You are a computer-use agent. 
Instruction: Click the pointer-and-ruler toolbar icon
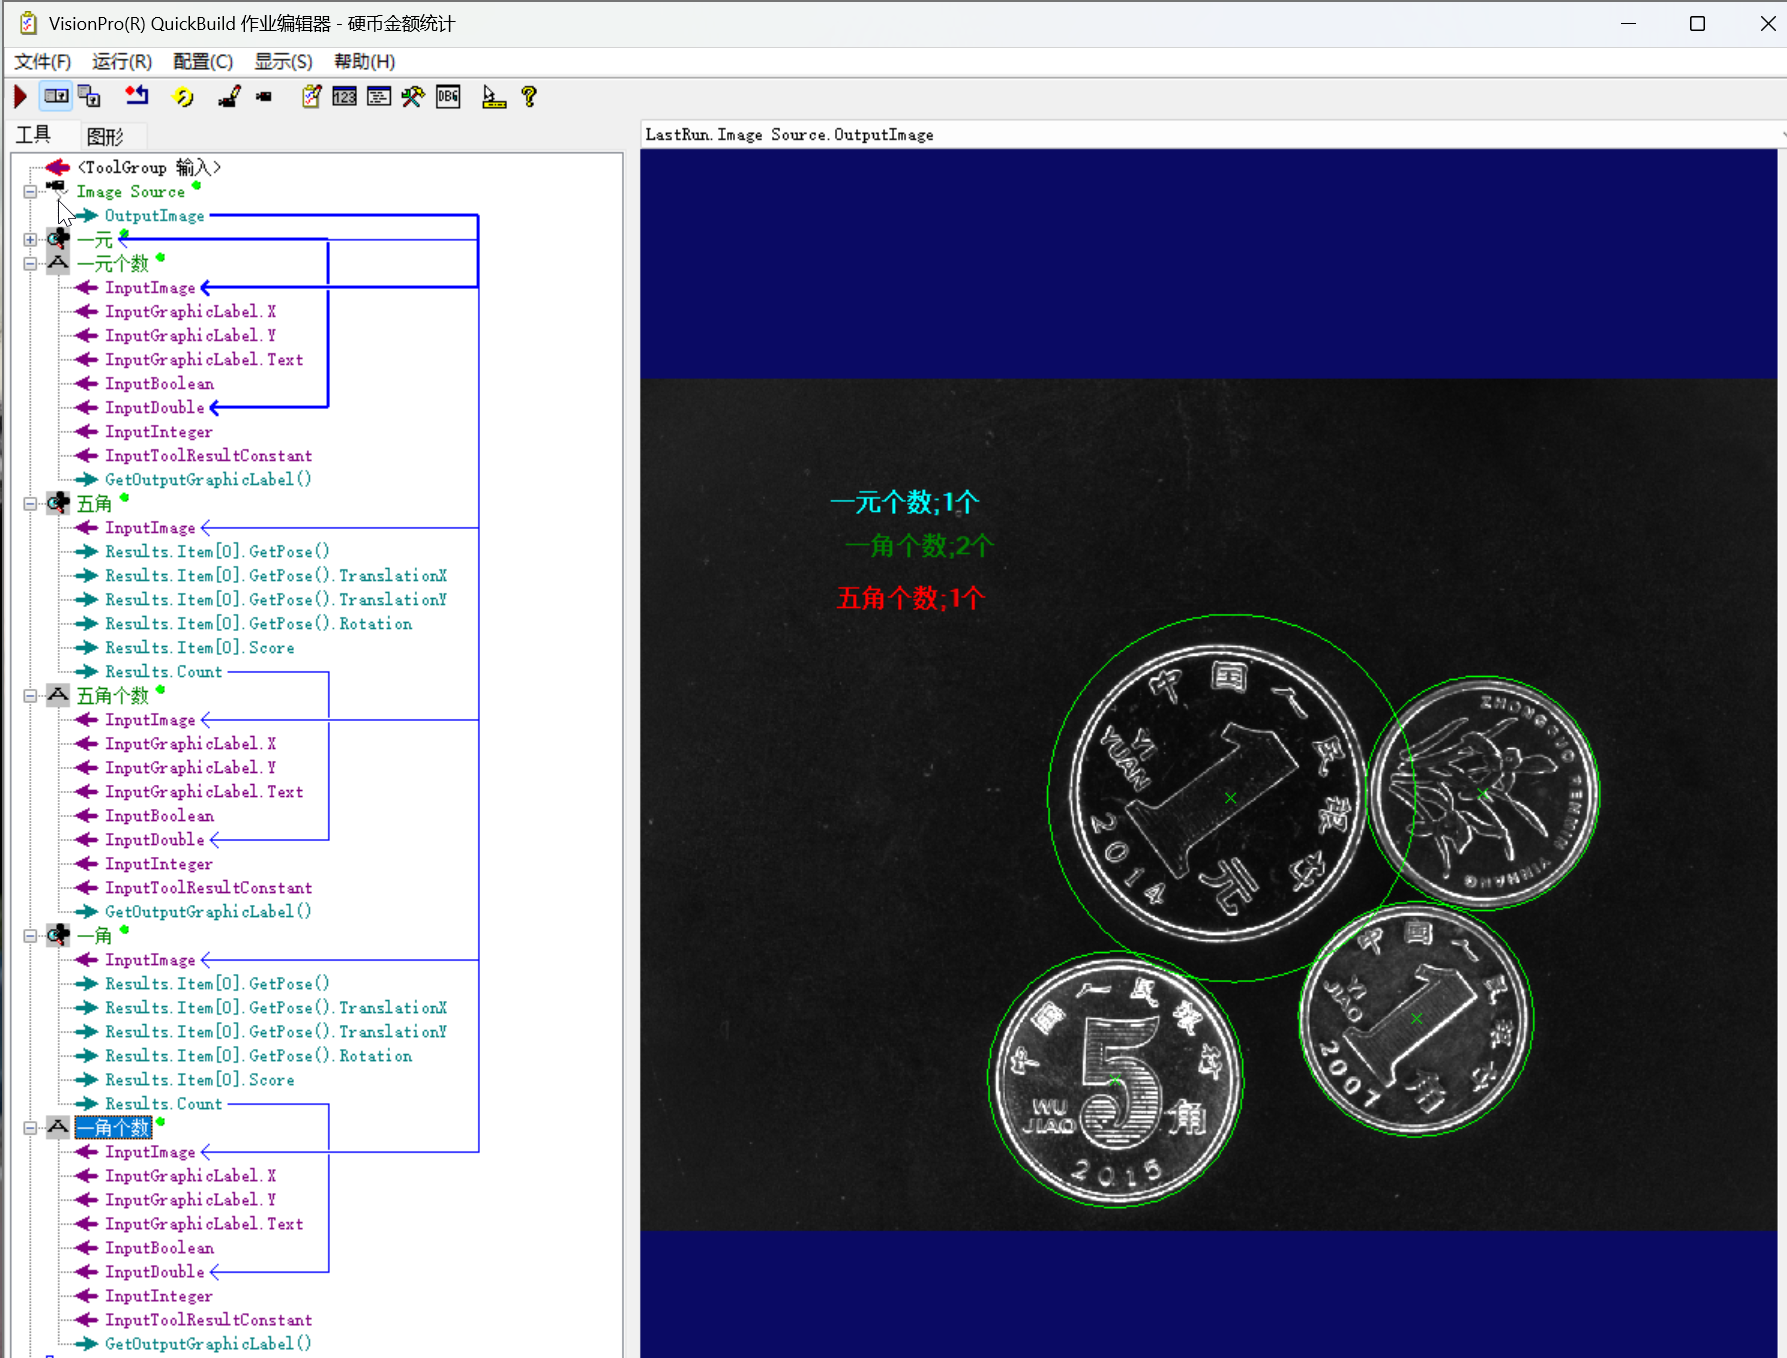click(x=494, y=97)
